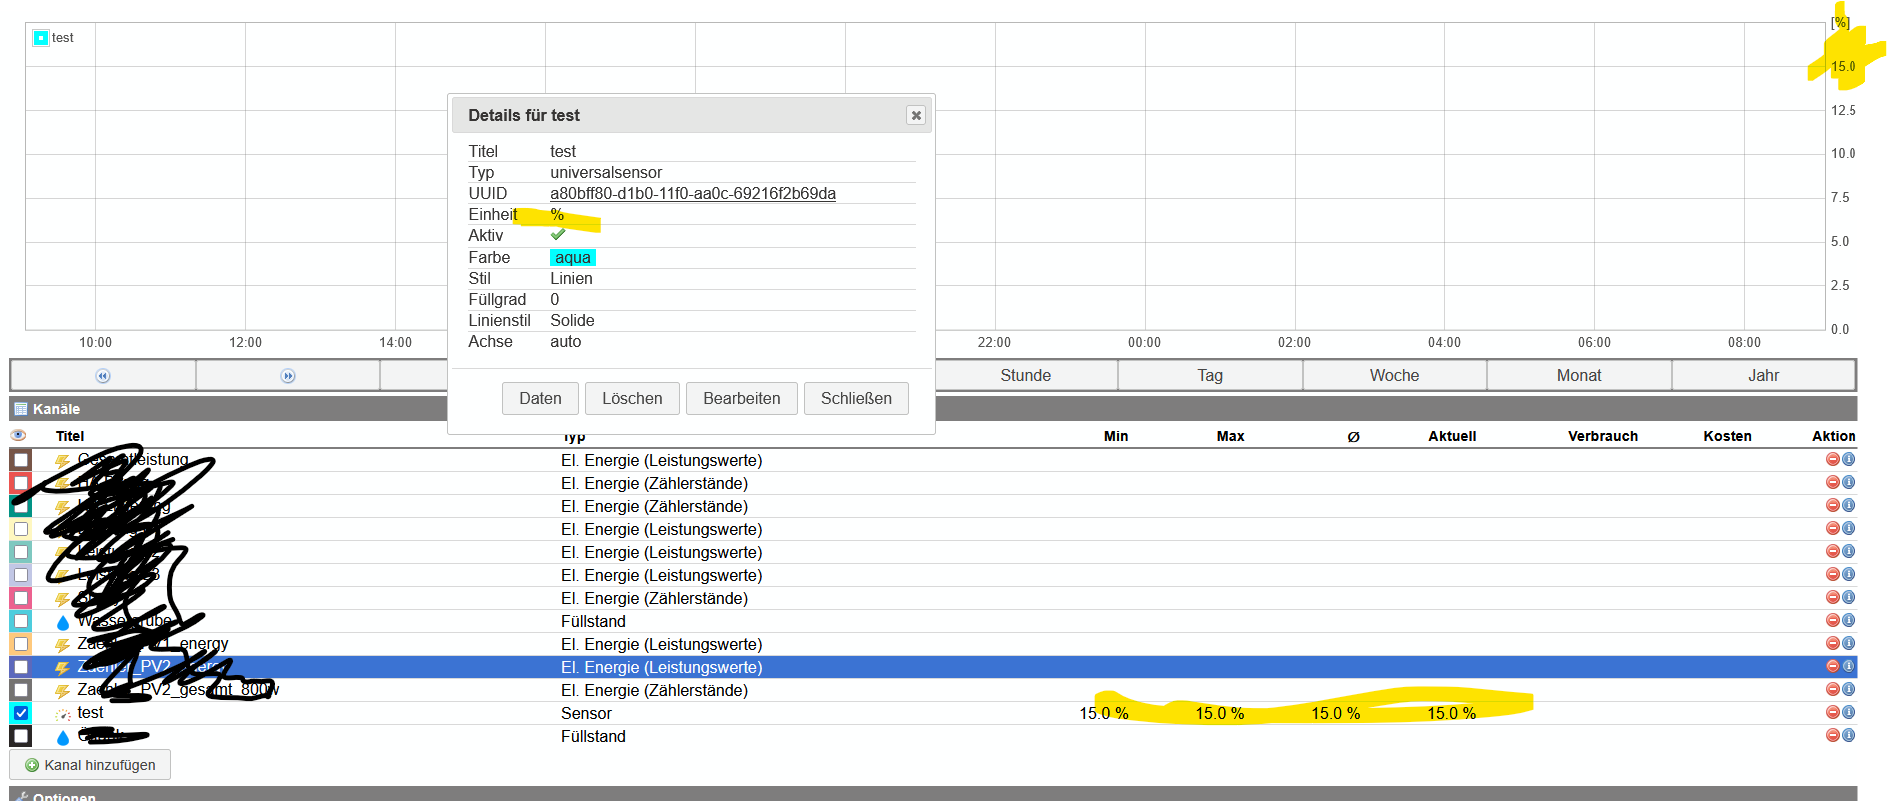Viewport: 1889px width, 801px height.
Task: Click the Kanal hinzufügen button
Action: pyautogui.click(x=90, y=765)
